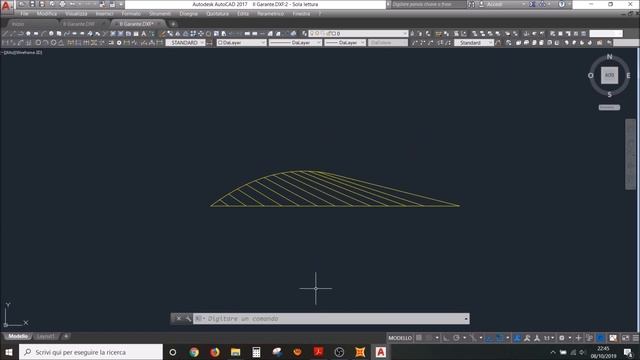640x360 pixels.
Task: Click the E direction on the ViewCube compass
Action: [x=628, y=76]
